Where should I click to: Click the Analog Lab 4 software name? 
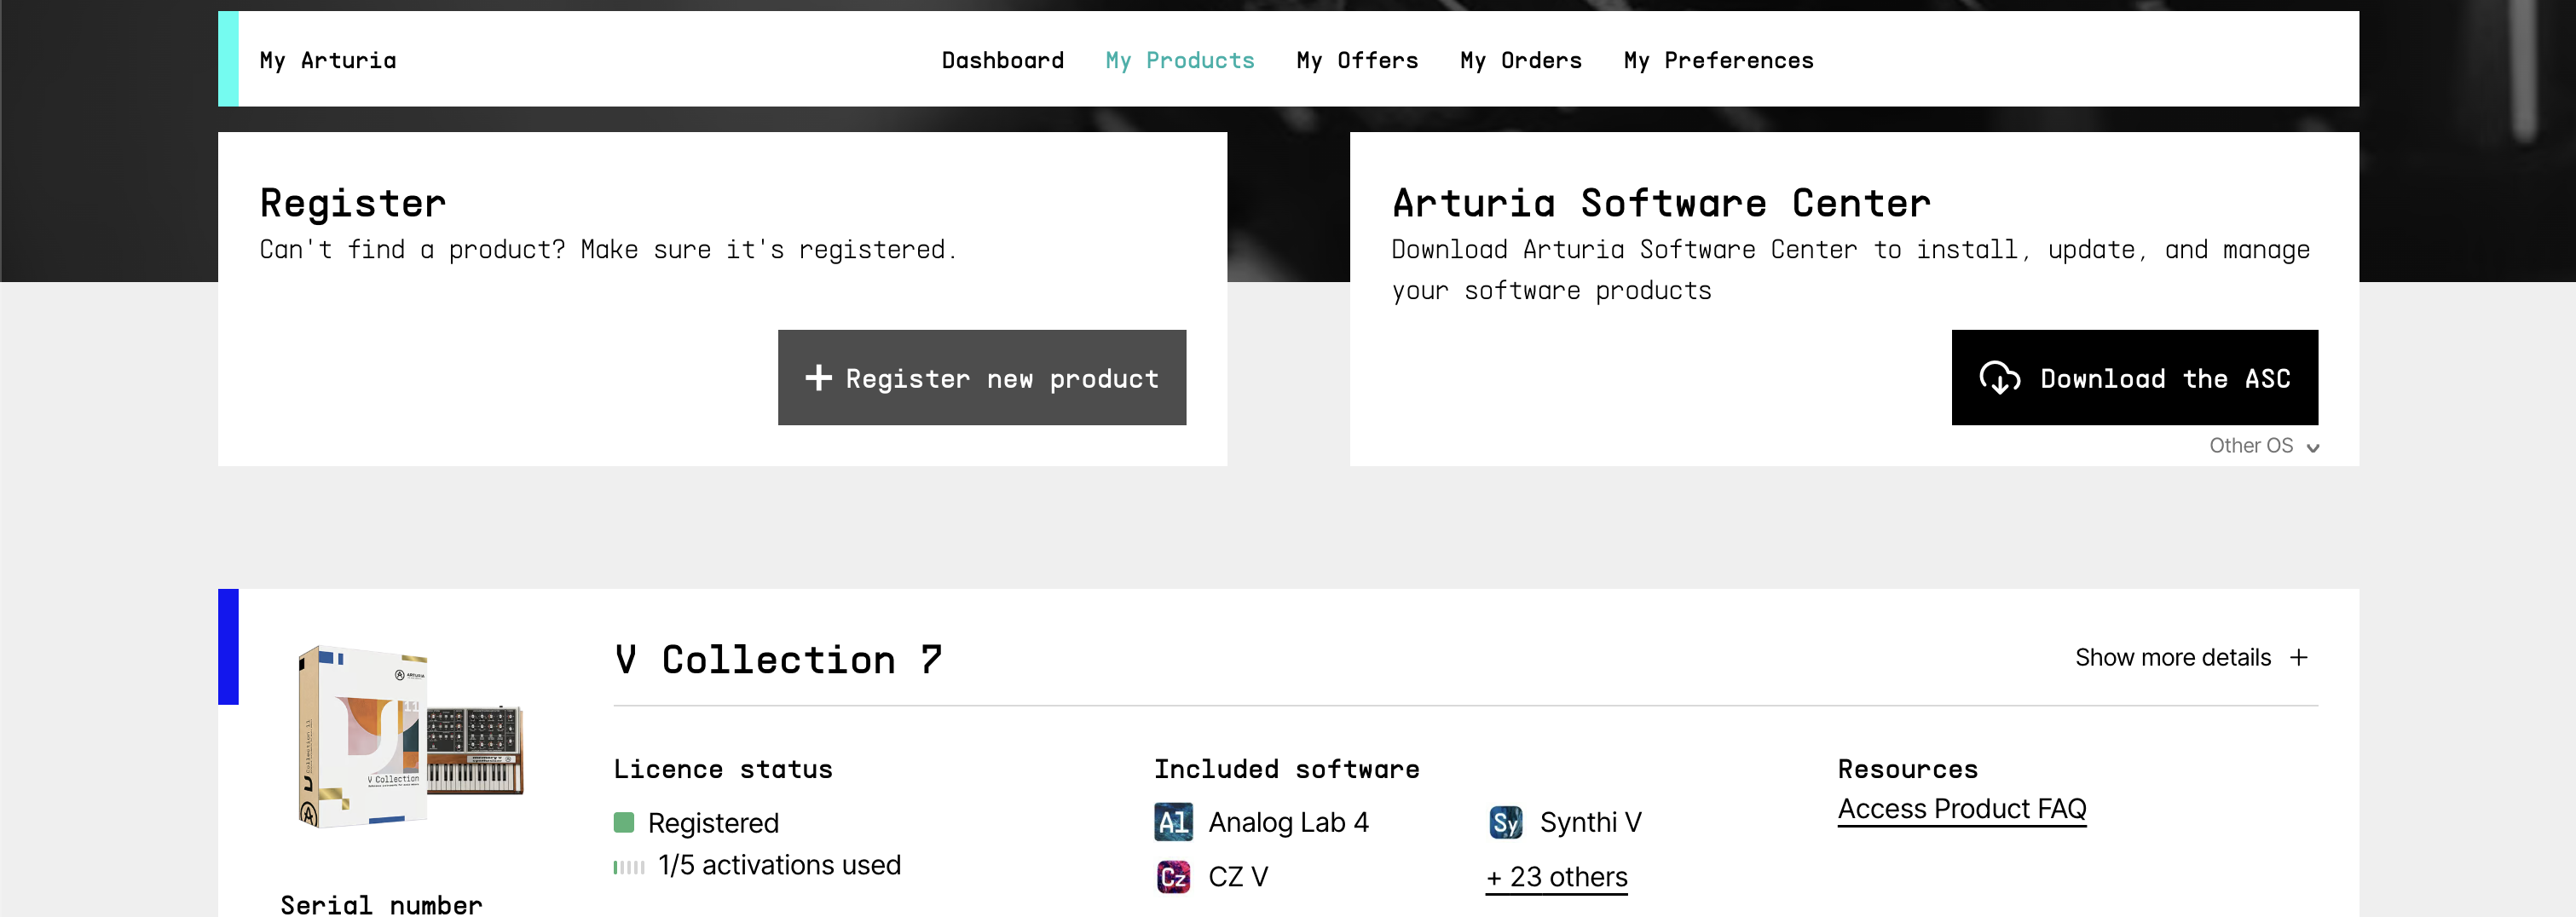(x=1288, y=822)
